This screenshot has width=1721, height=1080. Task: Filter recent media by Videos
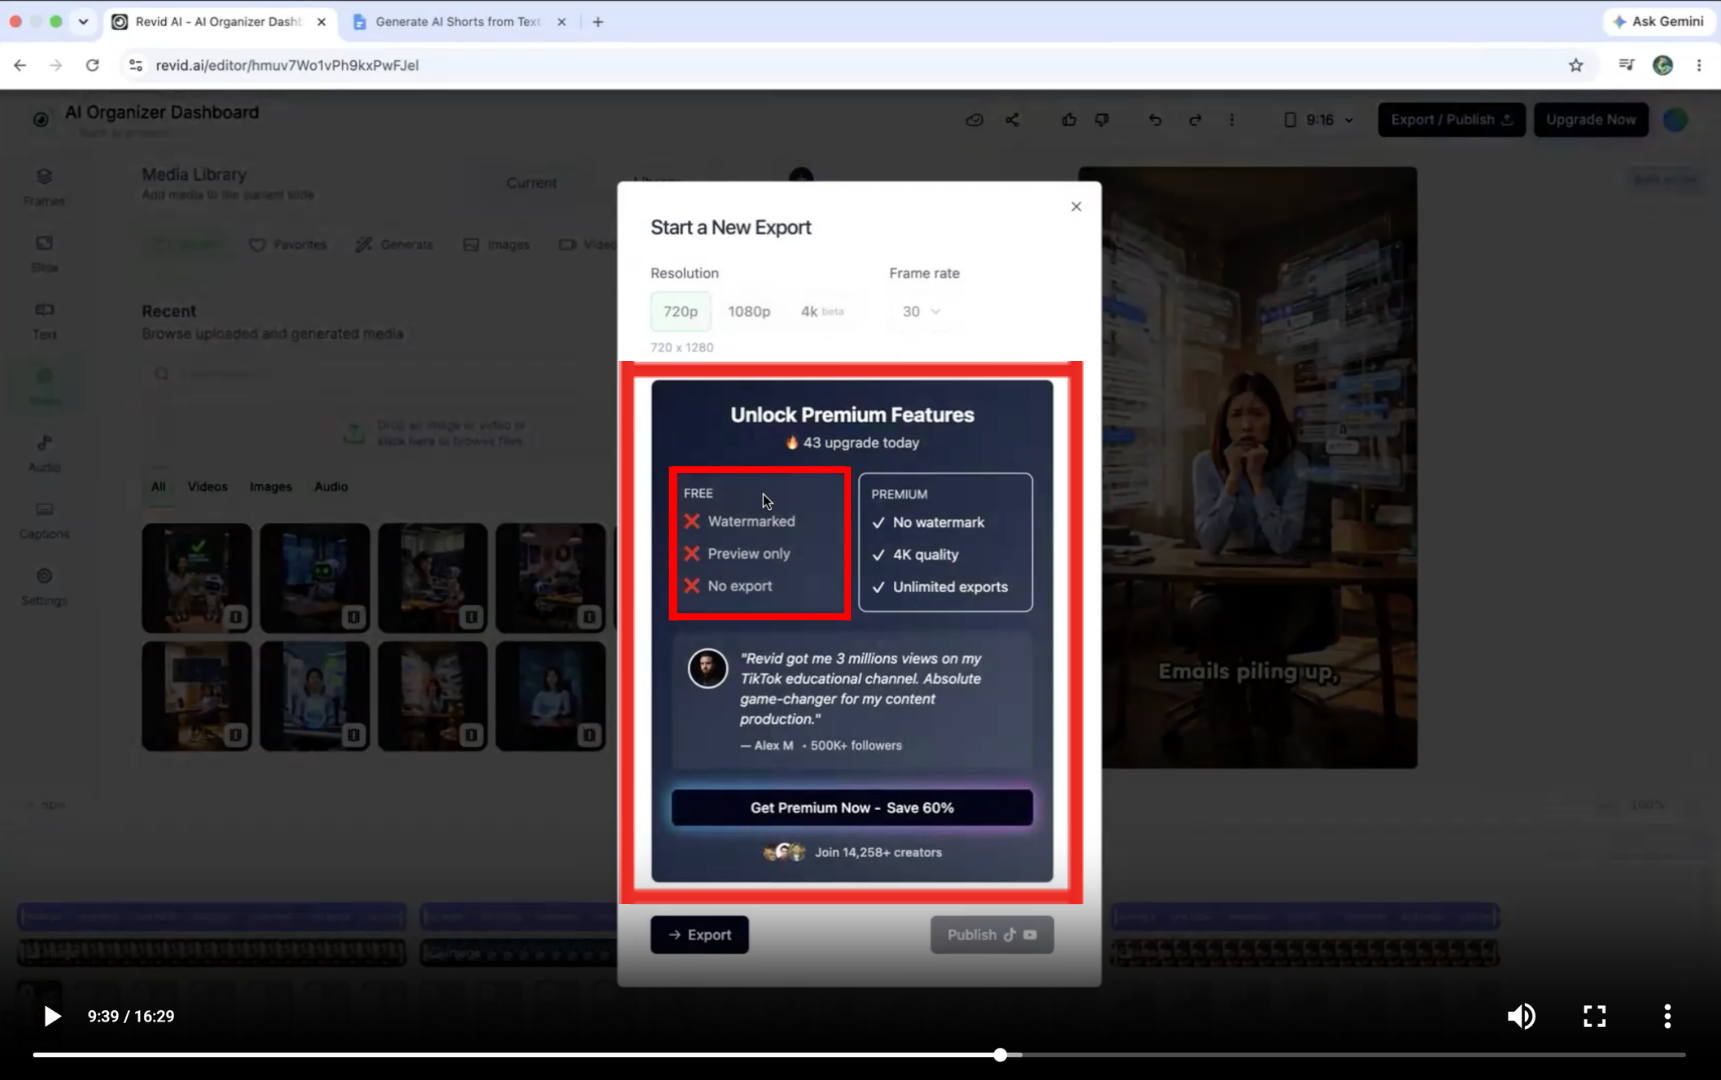tap(207, 486)
